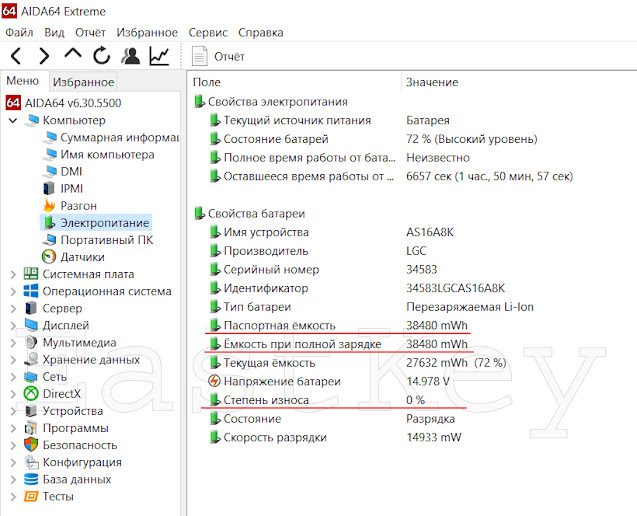This screenshot has width=637, height=516.
Task: Click value 27632 mWh (72 %)
Action: tap(456, 362)
